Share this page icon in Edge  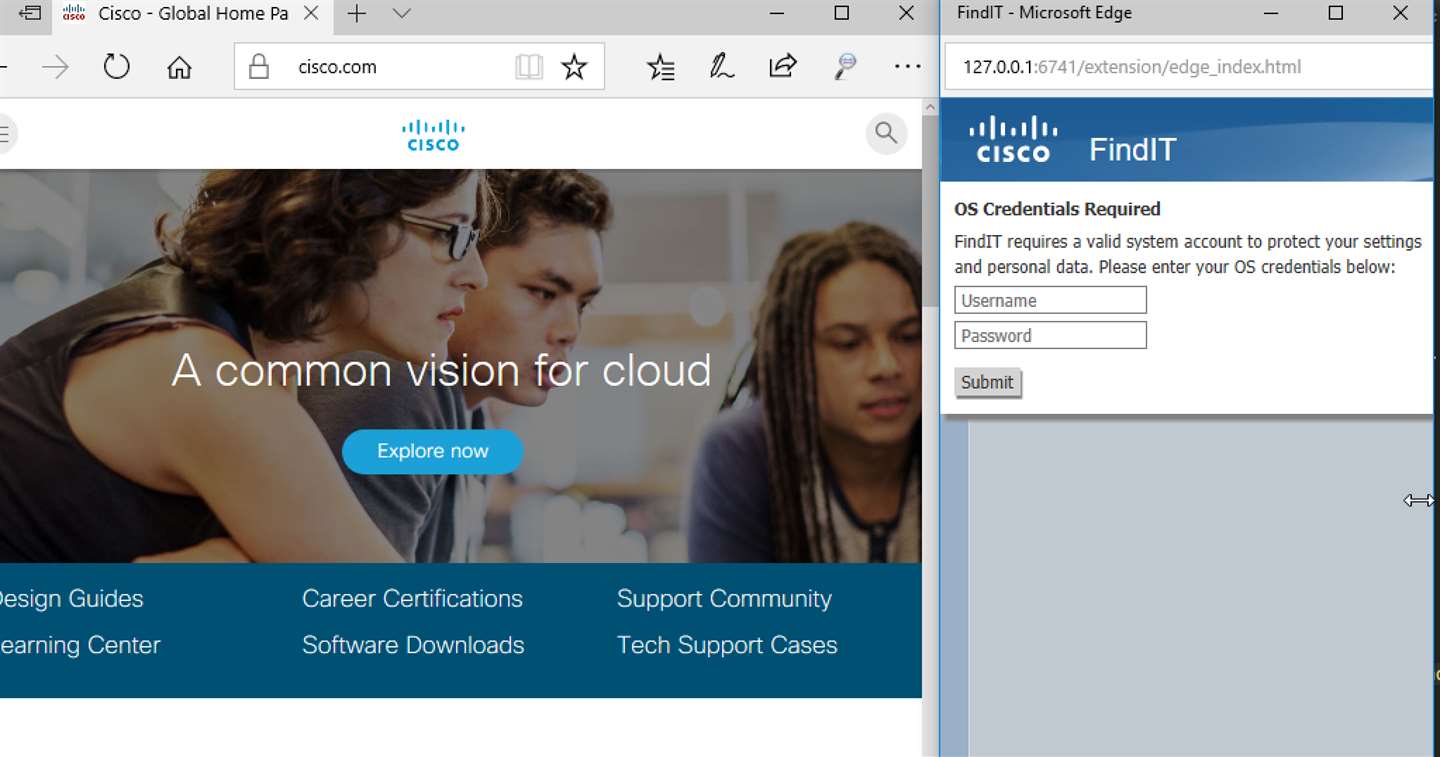click(x=783, y=66)
